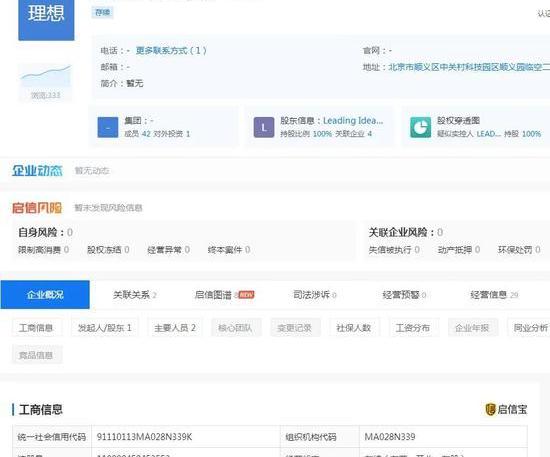Screen dimensions: 550x457
Task: Select the 发起人/股东 1 sub-tab
Action: point(105,328)
